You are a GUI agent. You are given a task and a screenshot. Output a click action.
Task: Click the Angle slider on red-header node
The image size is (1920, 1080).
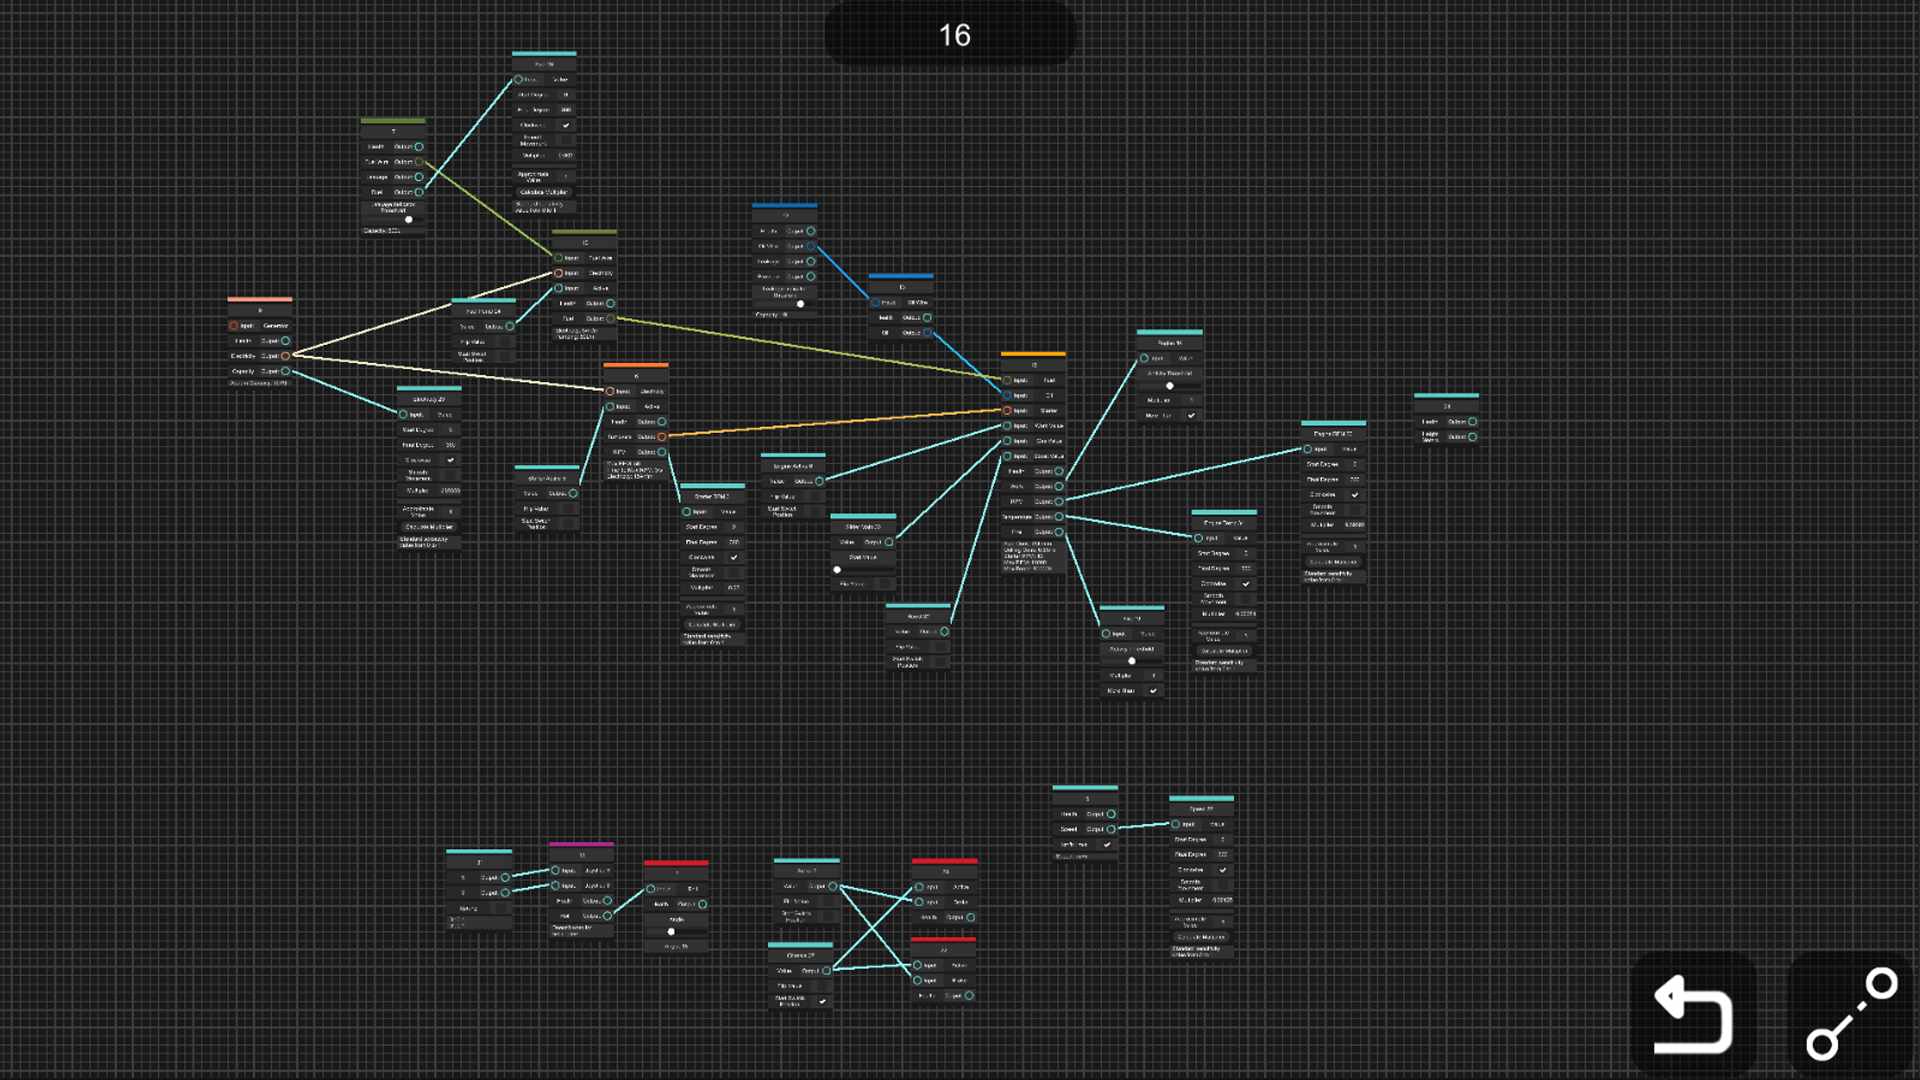(671, 931)
